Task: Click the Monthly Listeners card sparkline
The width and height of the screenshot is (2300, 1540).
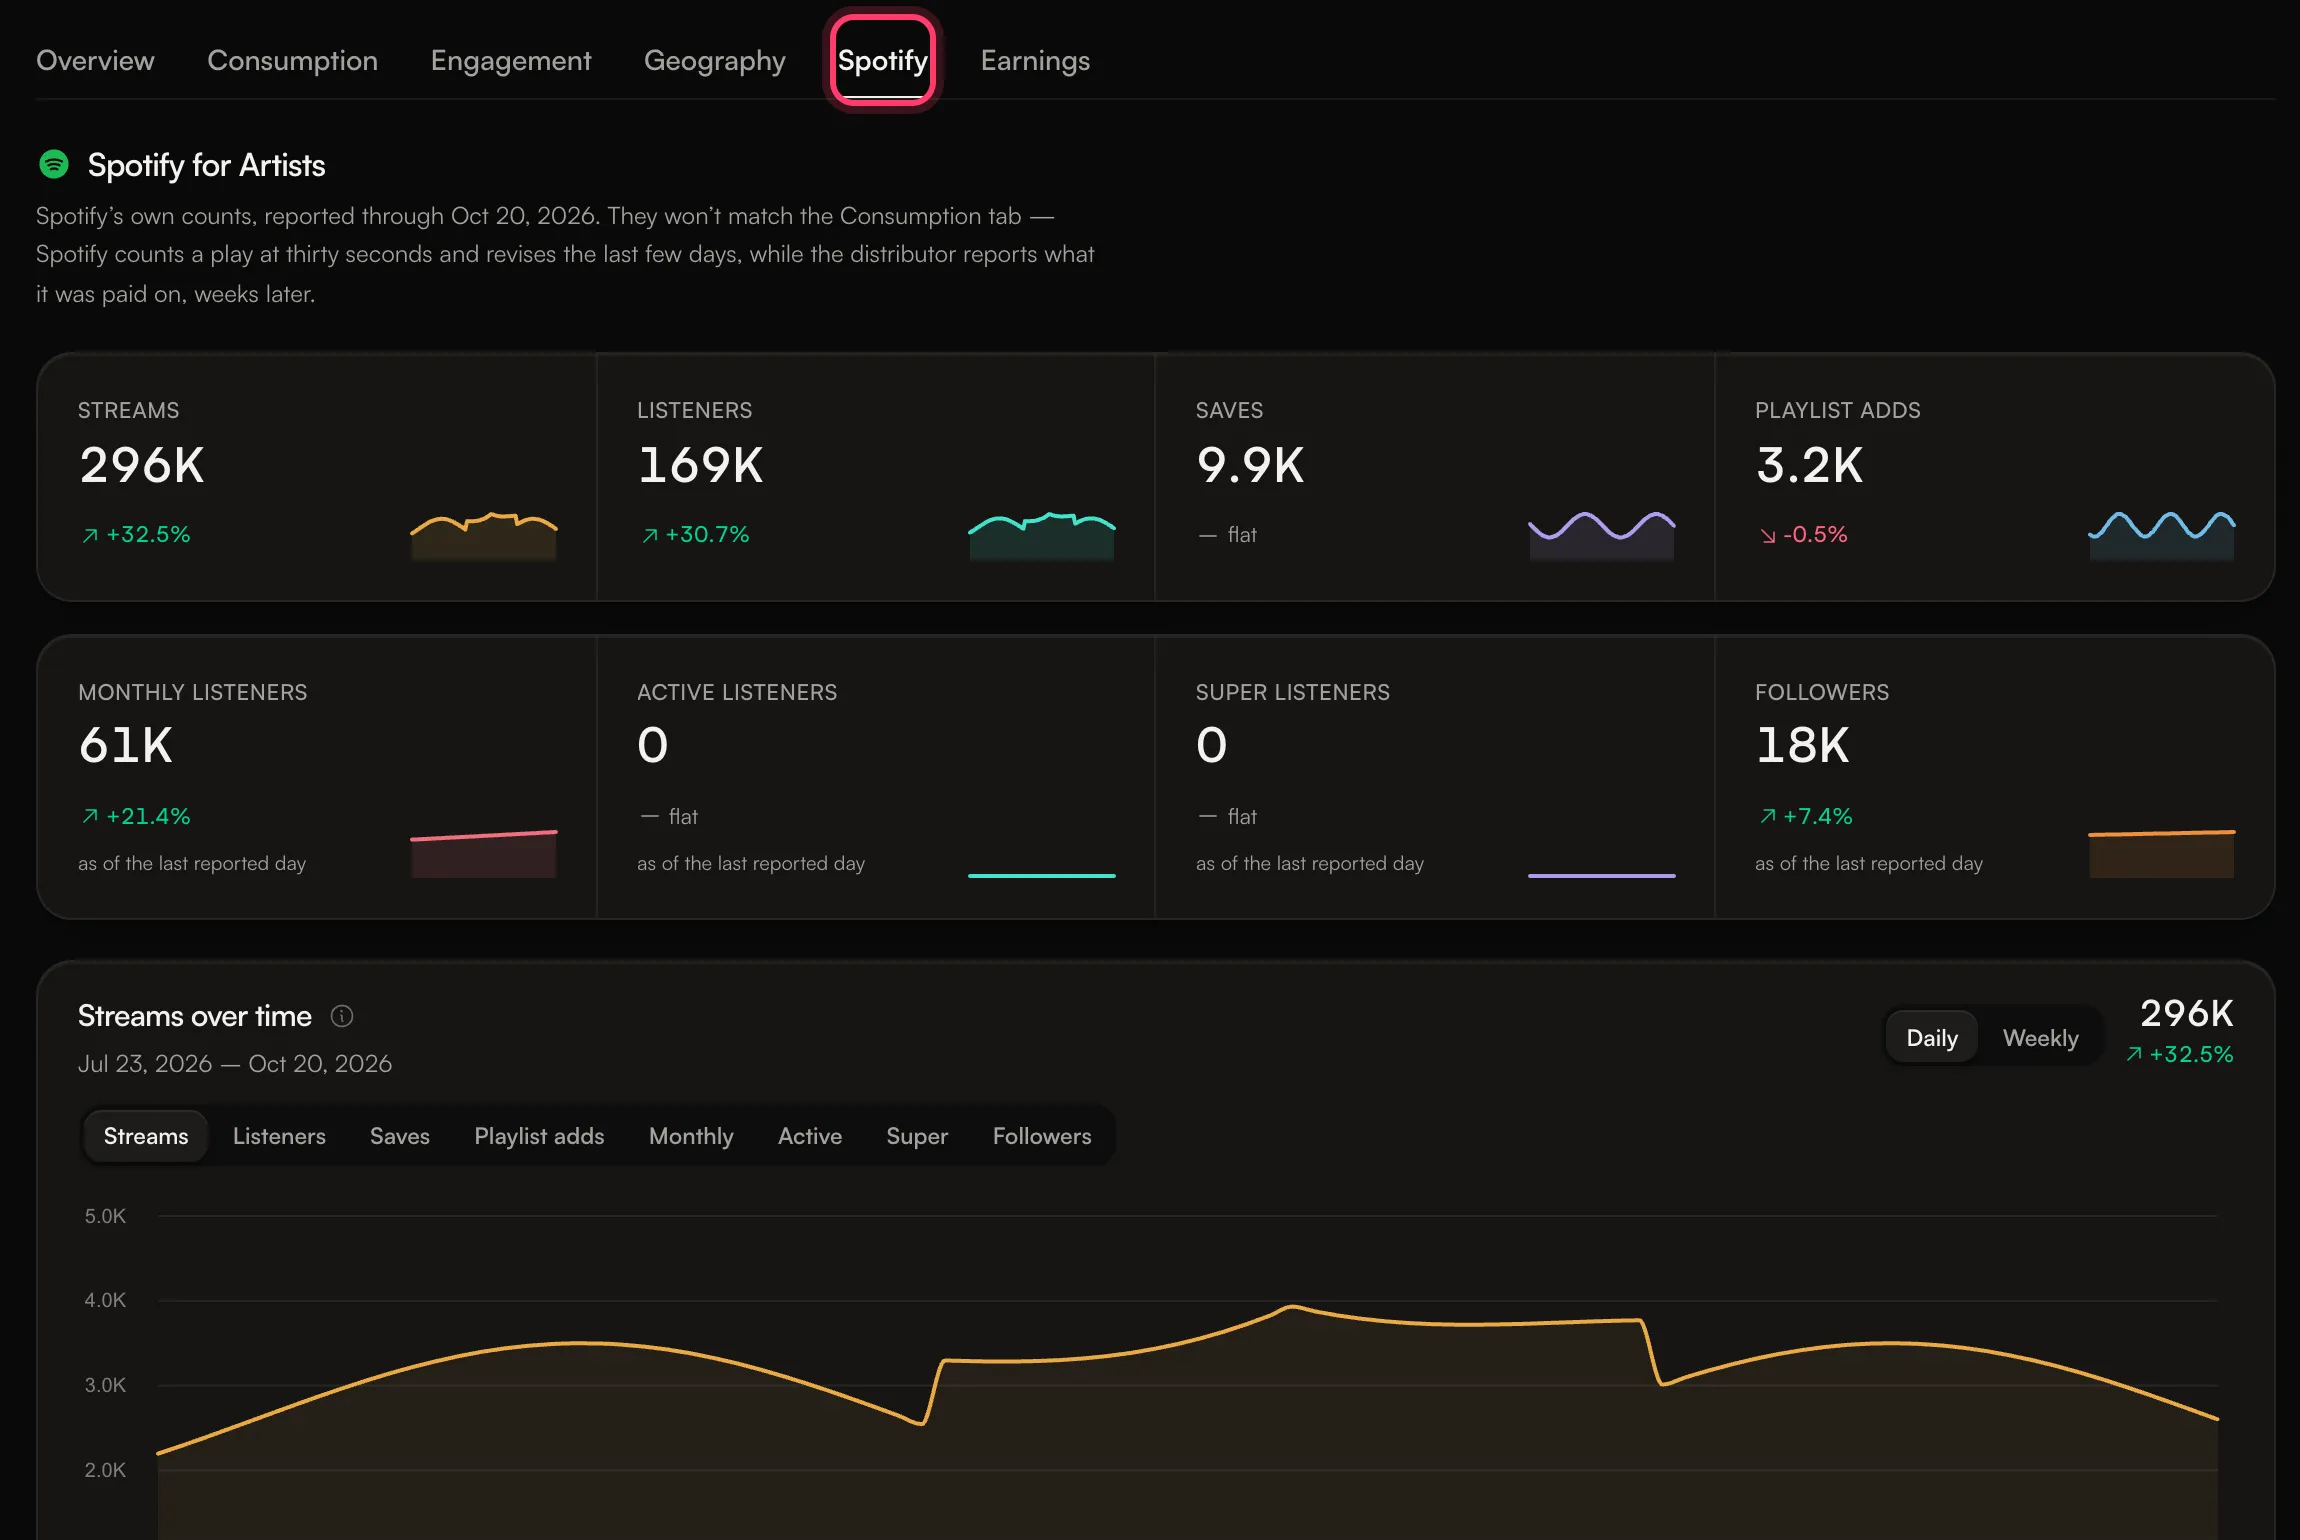Action: pyautogui.click(x=484, y=854)
